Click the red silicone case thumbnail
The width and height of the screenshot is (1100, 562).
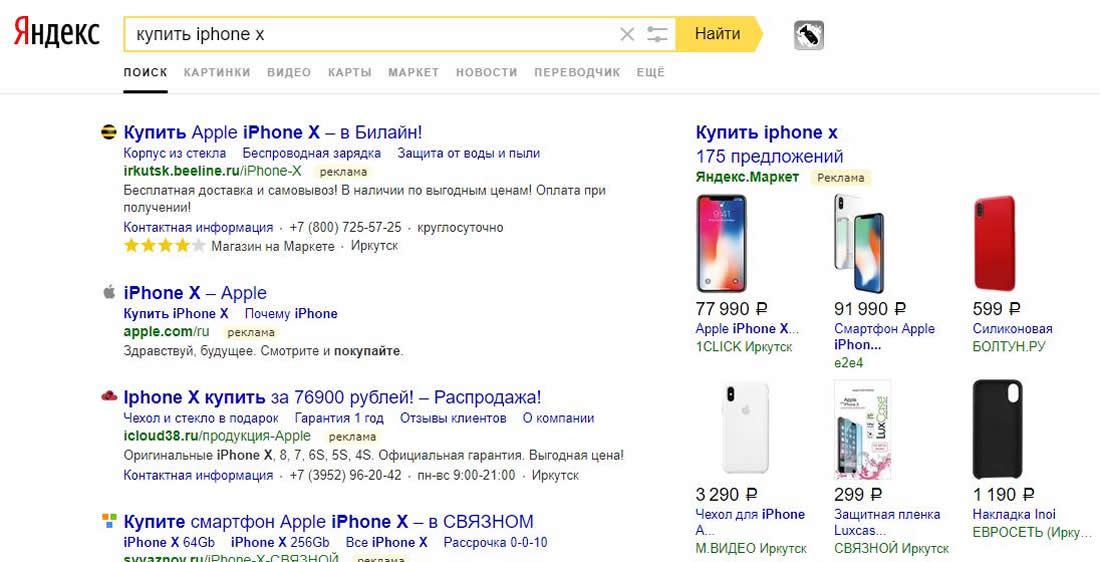[x=994, y=244]
